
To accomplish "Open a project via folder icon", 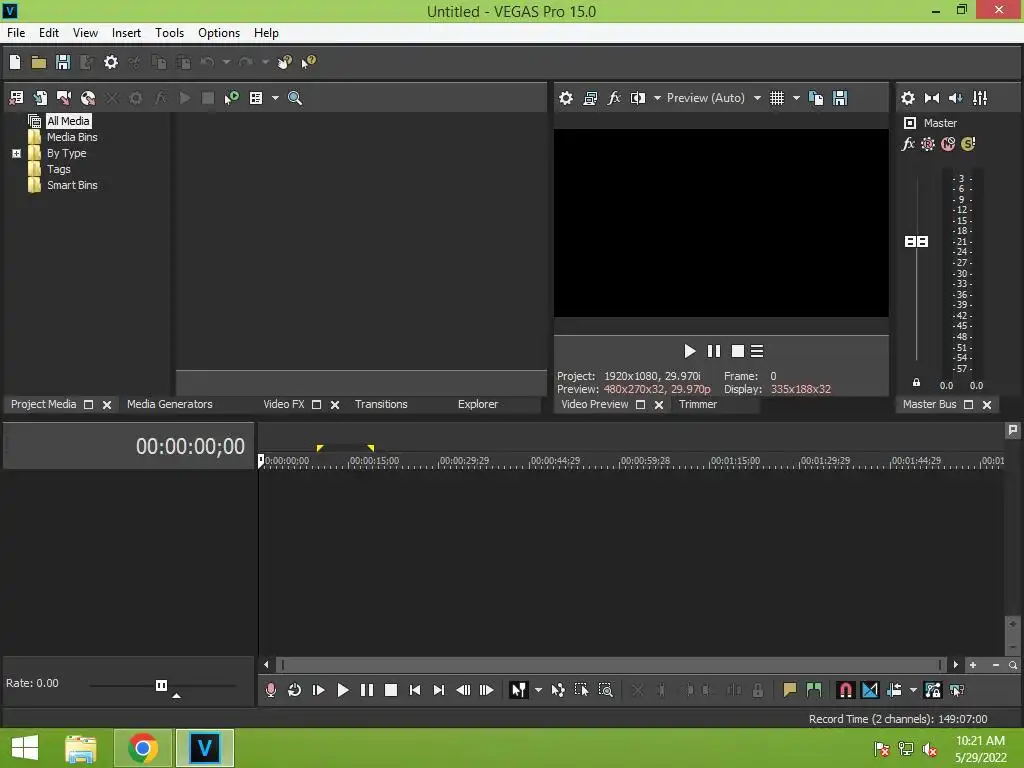I will 39,62.
